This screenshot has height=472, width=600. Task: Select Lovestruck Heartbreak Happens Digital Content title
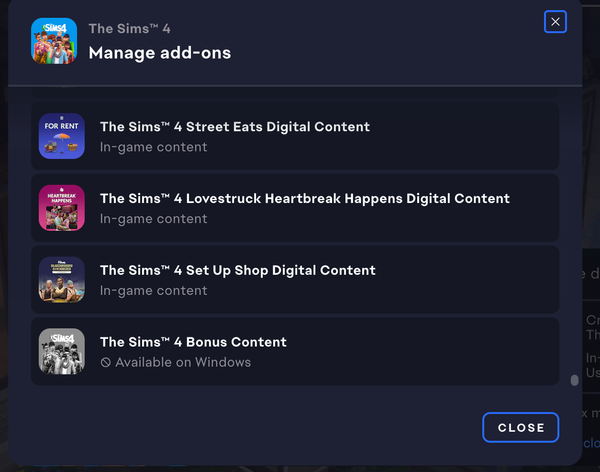click(x=304, y=199)
